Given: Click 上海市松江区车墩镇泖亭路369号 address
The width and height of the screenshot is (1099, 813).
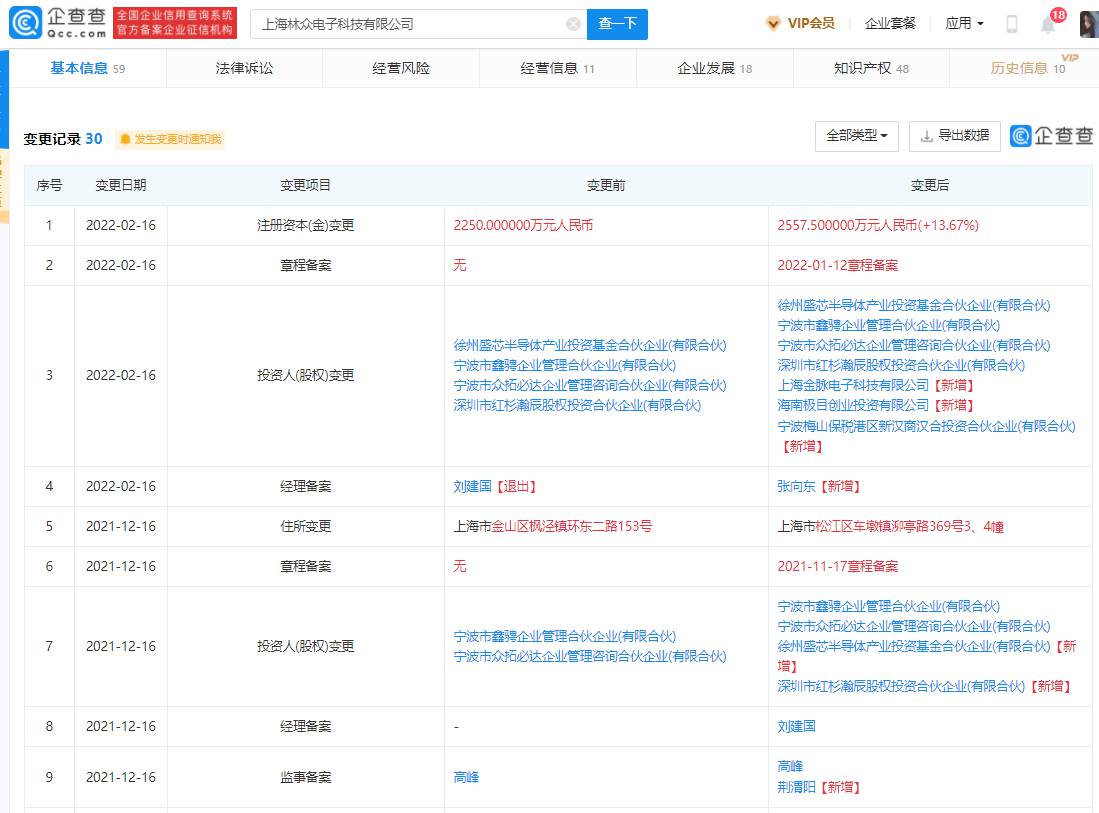Looking at the screenshot, I should [890, 526].
